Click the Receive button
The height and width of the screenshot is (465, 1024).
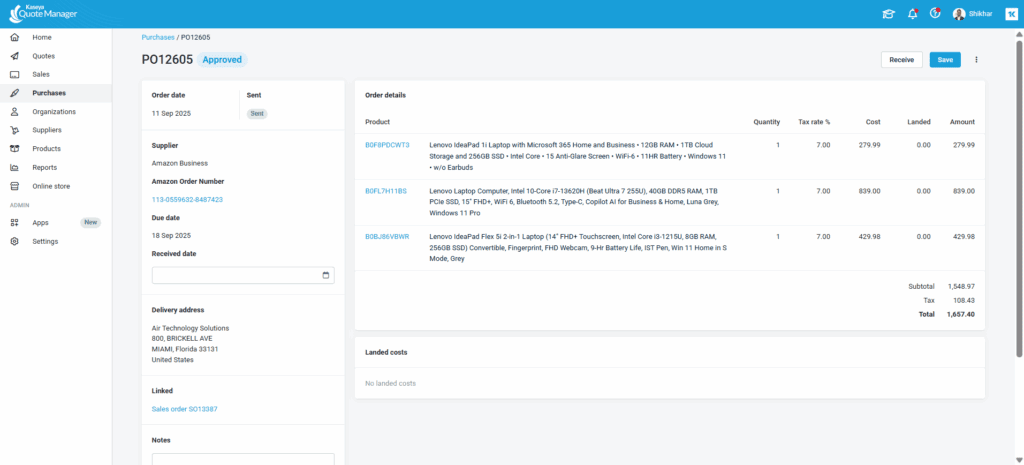(901, 60)
